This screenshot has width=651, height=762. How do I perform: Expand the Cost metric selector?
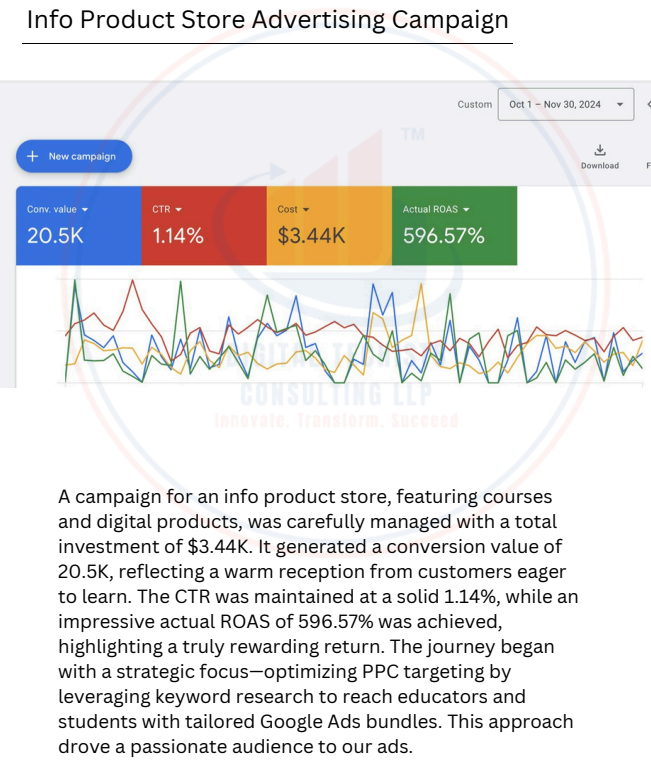pyautogui.click(x=306, y=209)
